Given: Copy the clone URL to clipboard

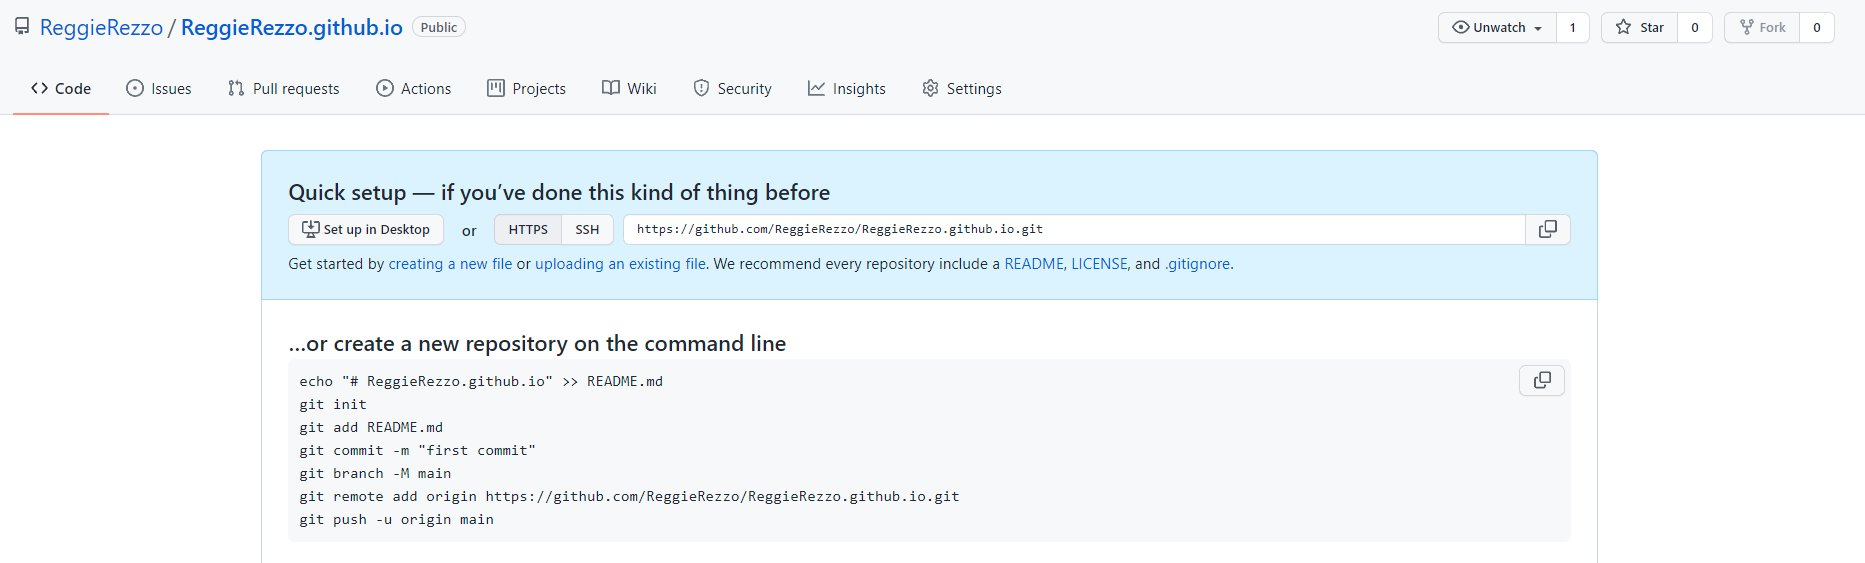Looking at the screenshot, I should (1548, 229).
